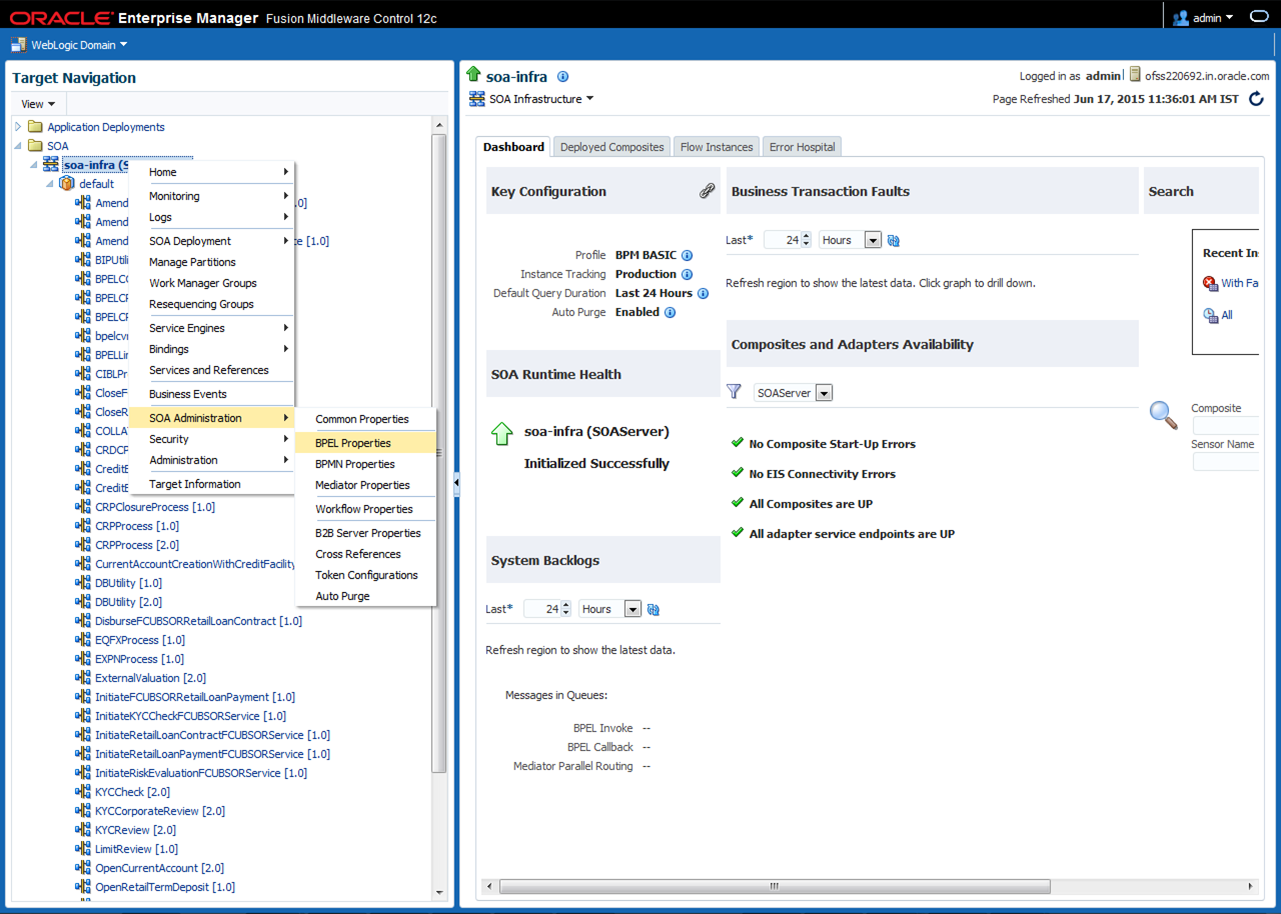This screenshot has height=914, width=1281.
Task: Collapse the default partition node
Action: (x=50, y=184)
